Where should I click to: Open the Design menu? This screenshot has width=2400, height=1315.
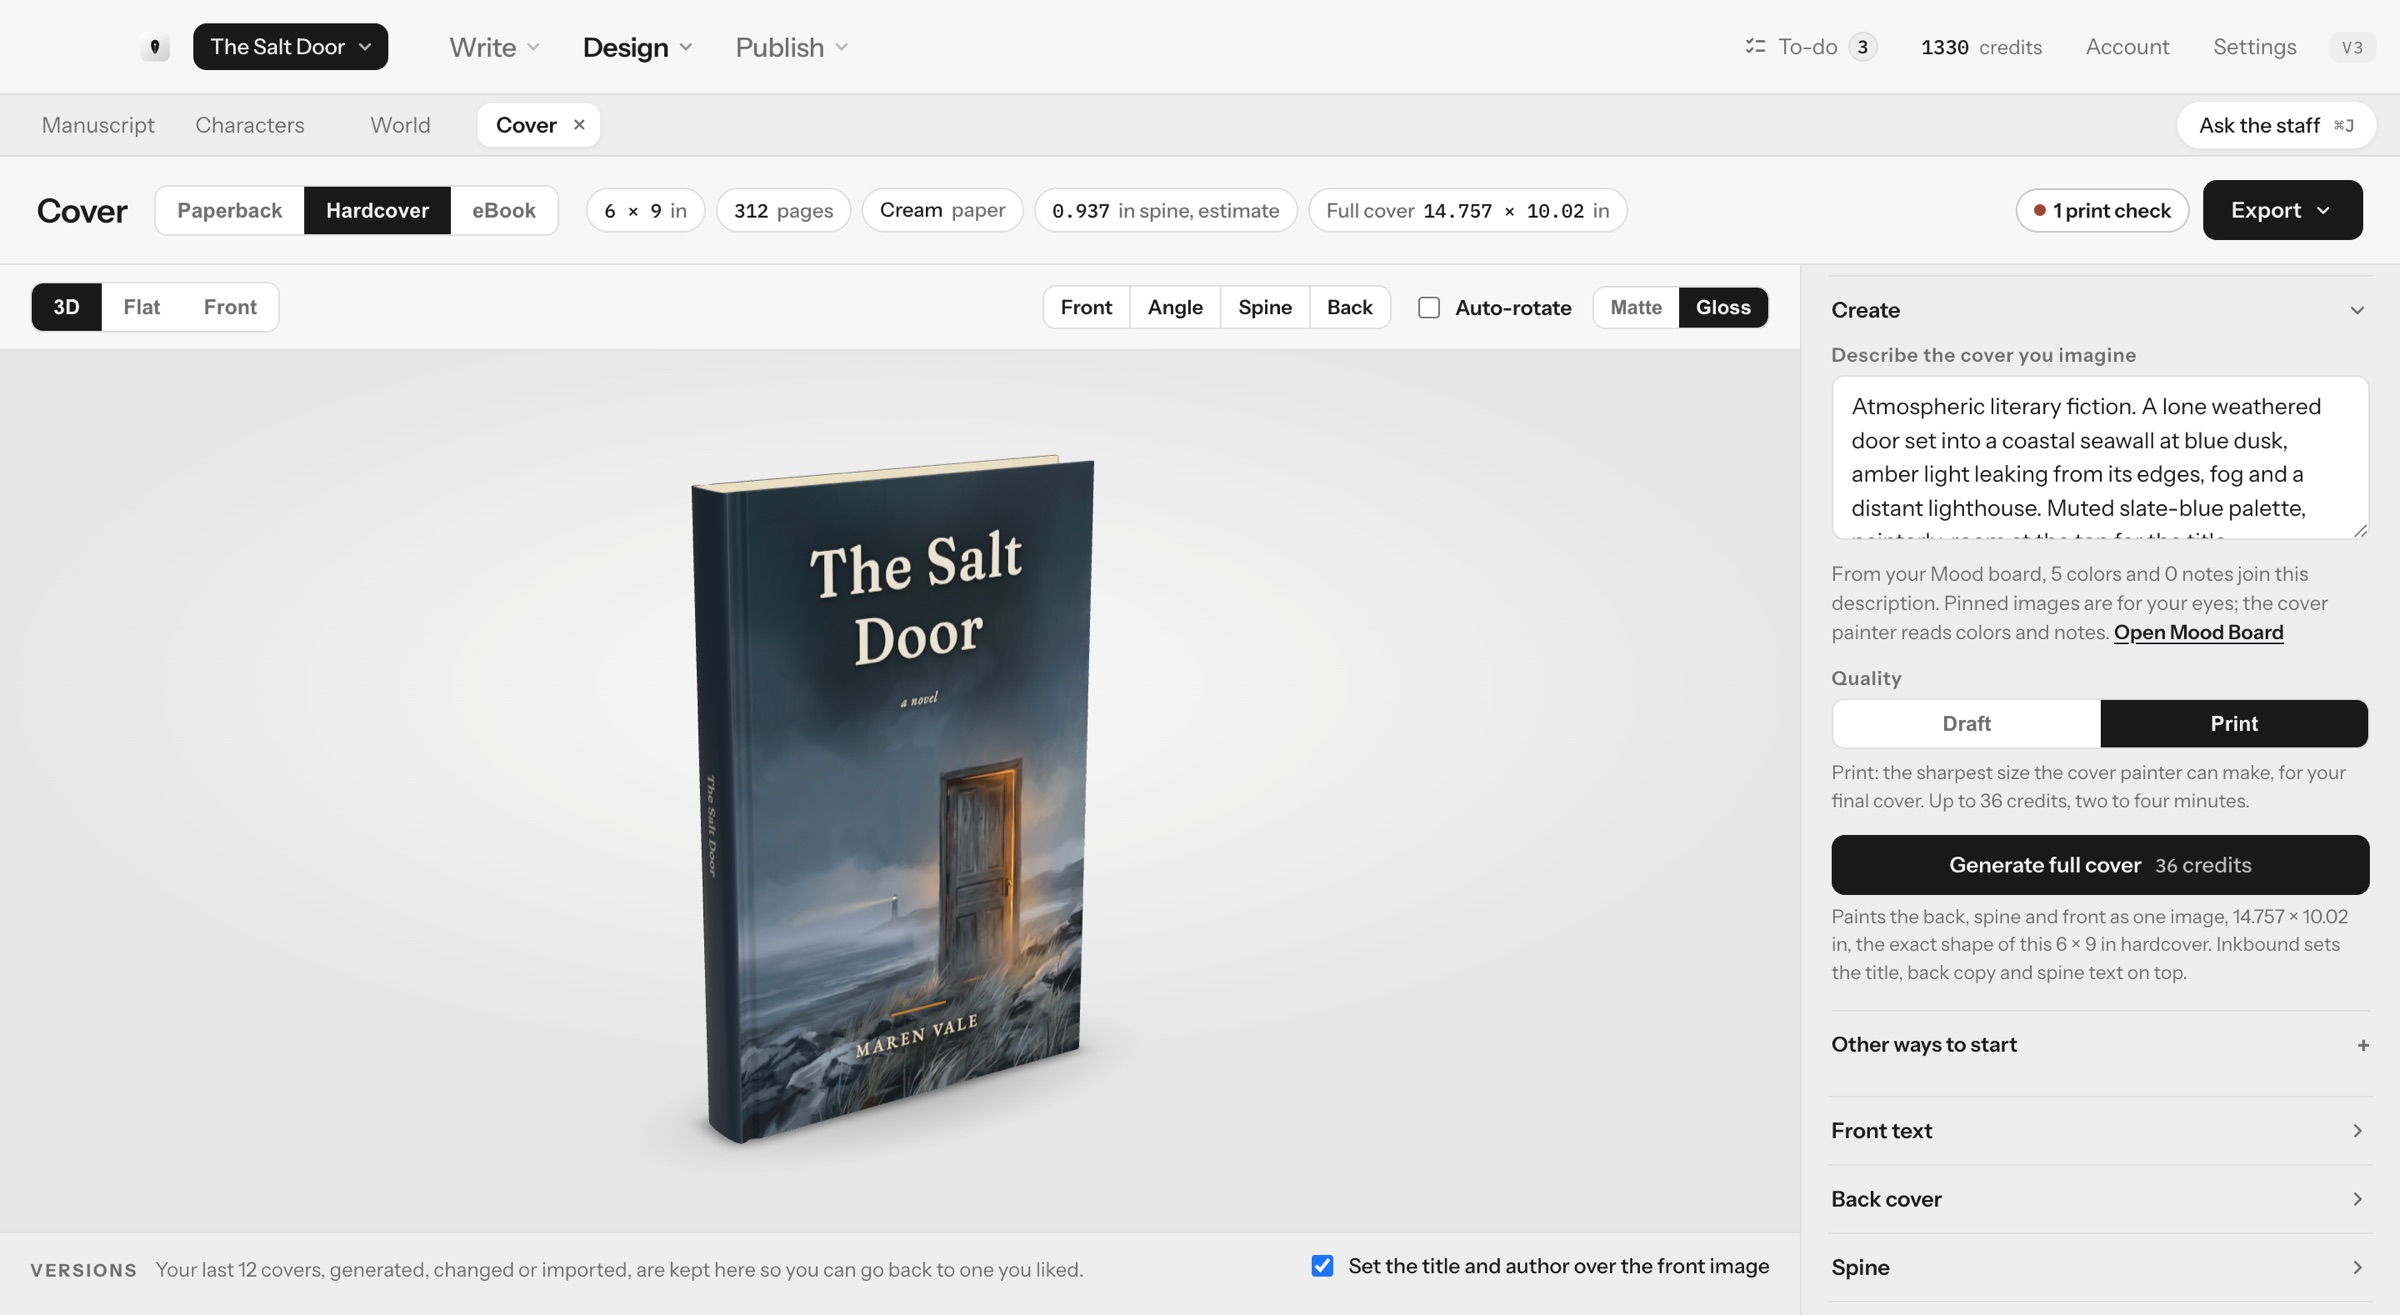[x=637, y=47]
